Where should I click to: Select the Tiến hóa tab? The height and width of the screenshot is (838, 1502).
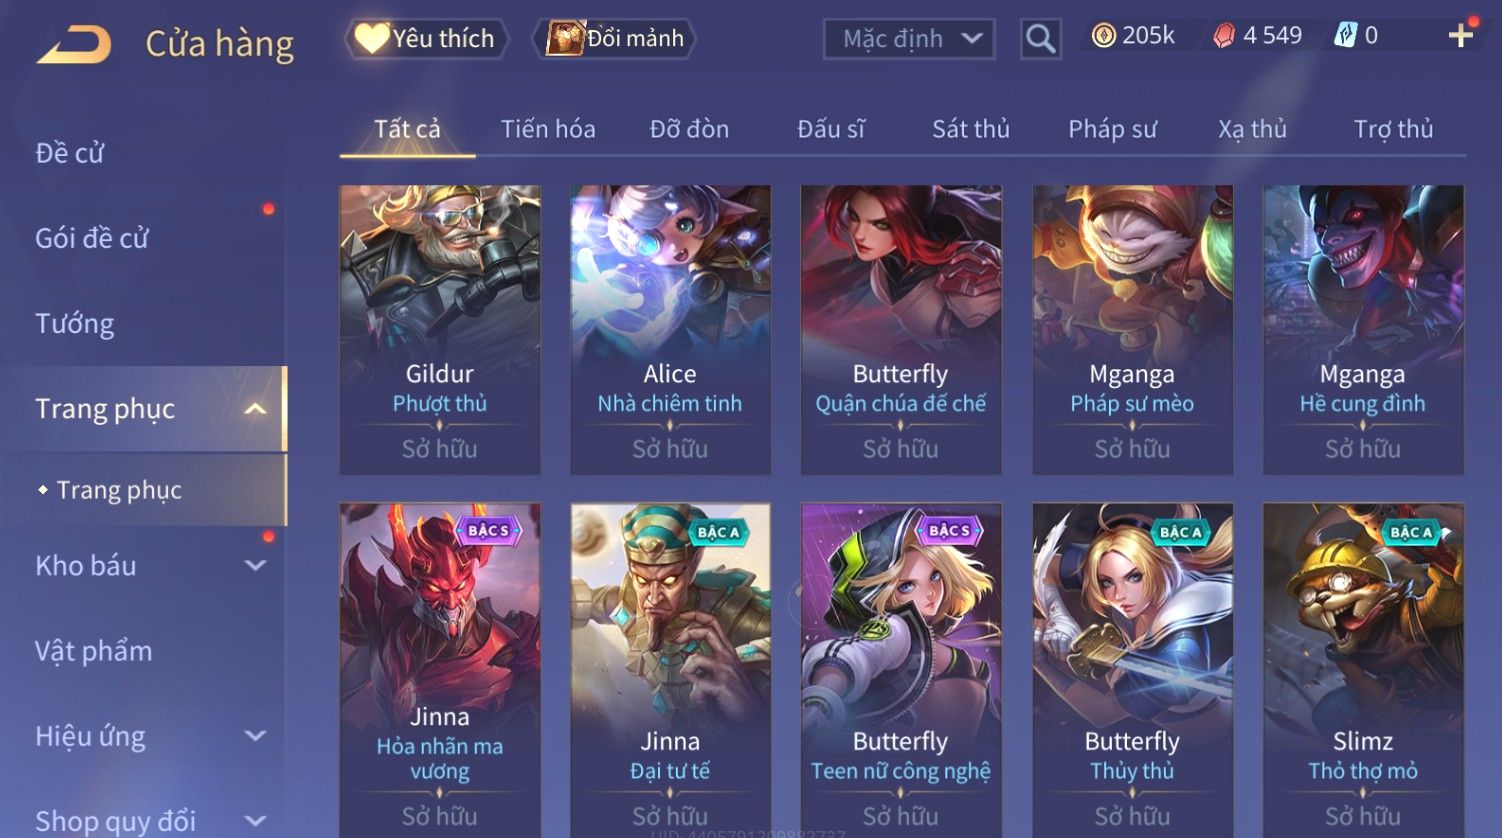pyautogui.click(x=548, y=129)
